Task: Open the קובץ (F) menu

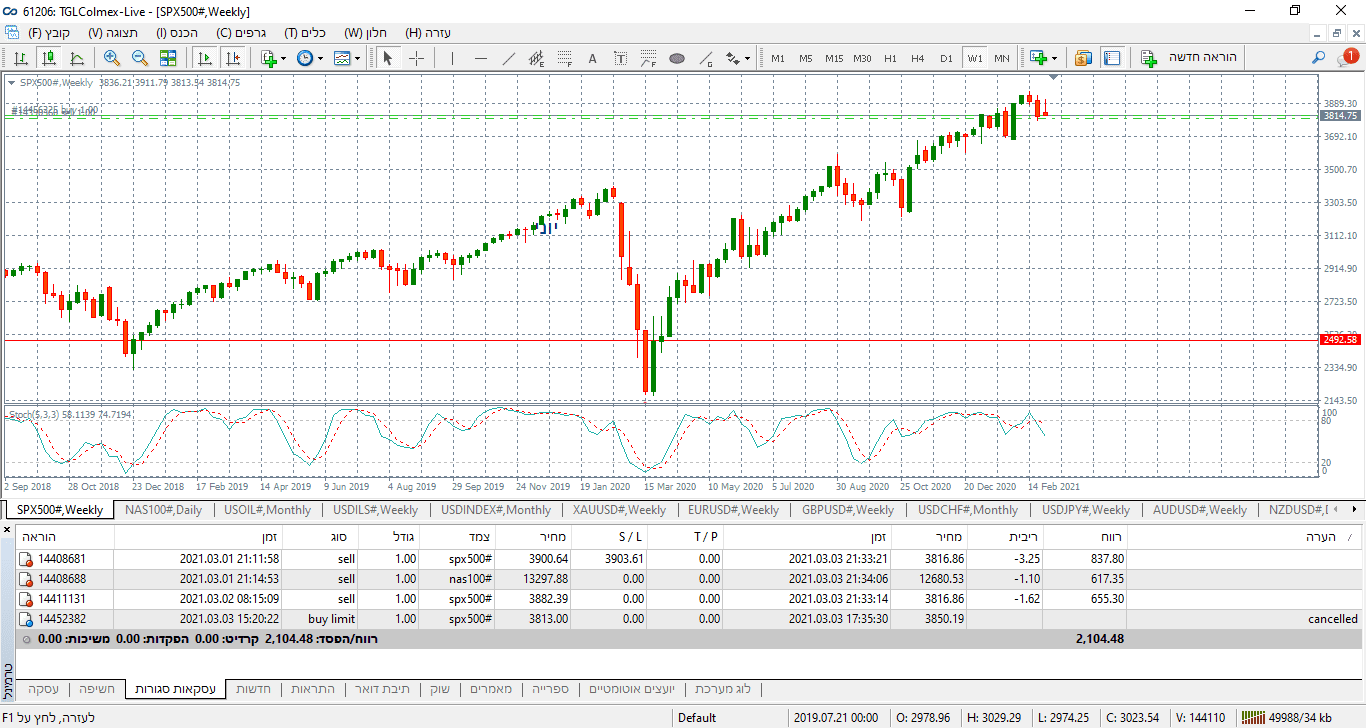Action: 48,33
